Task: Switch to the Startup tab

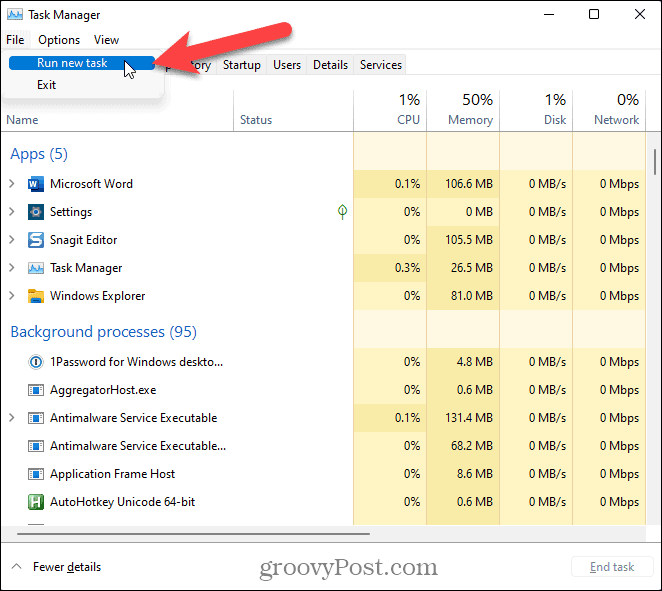Action: [x=241, y=65]
